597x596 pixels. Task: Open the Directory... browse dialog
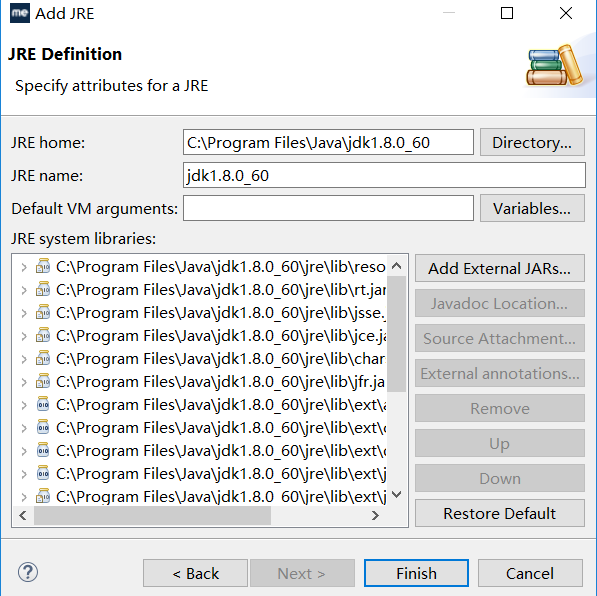click(x=532, y=142)
